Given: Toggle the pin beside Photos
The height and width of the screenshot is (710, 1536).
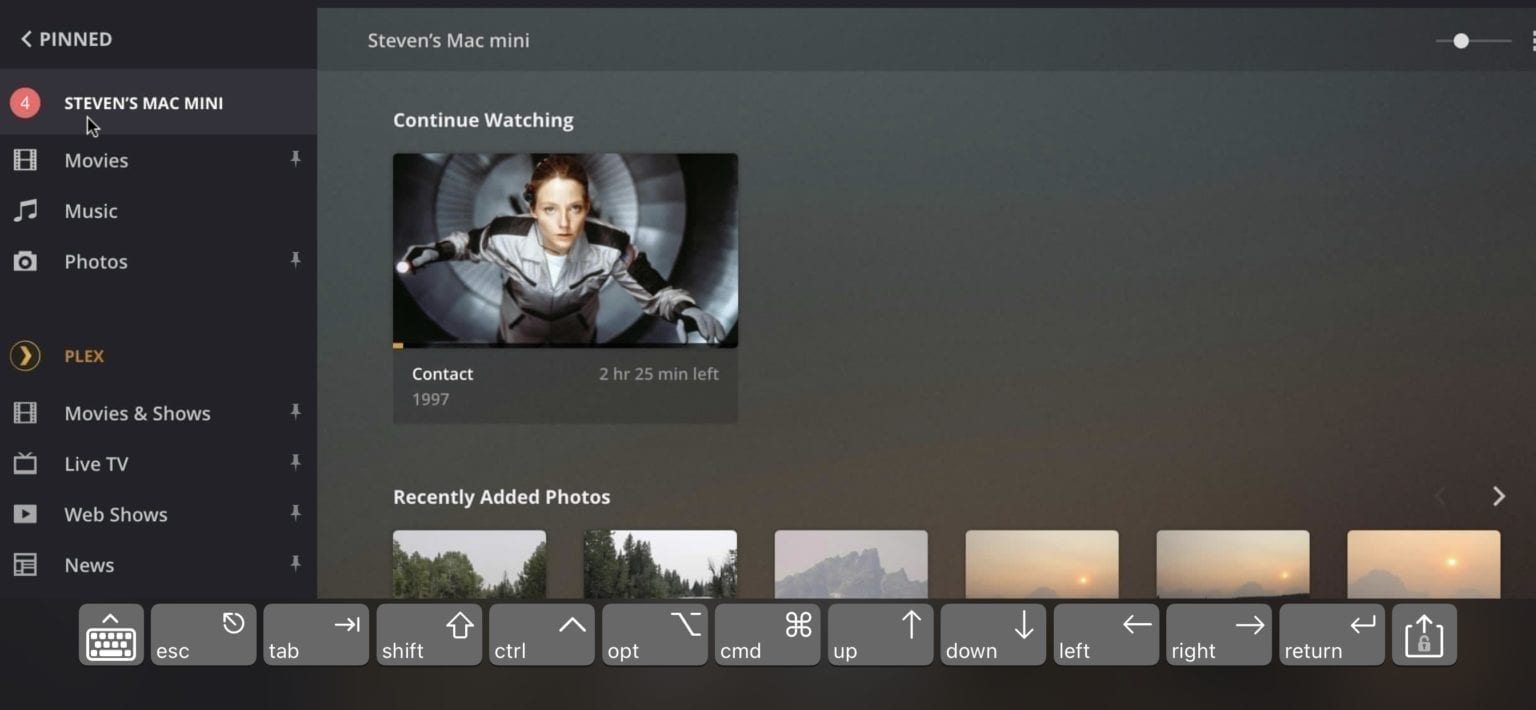Looking at the screenshot, I should [x=295, y=259].
